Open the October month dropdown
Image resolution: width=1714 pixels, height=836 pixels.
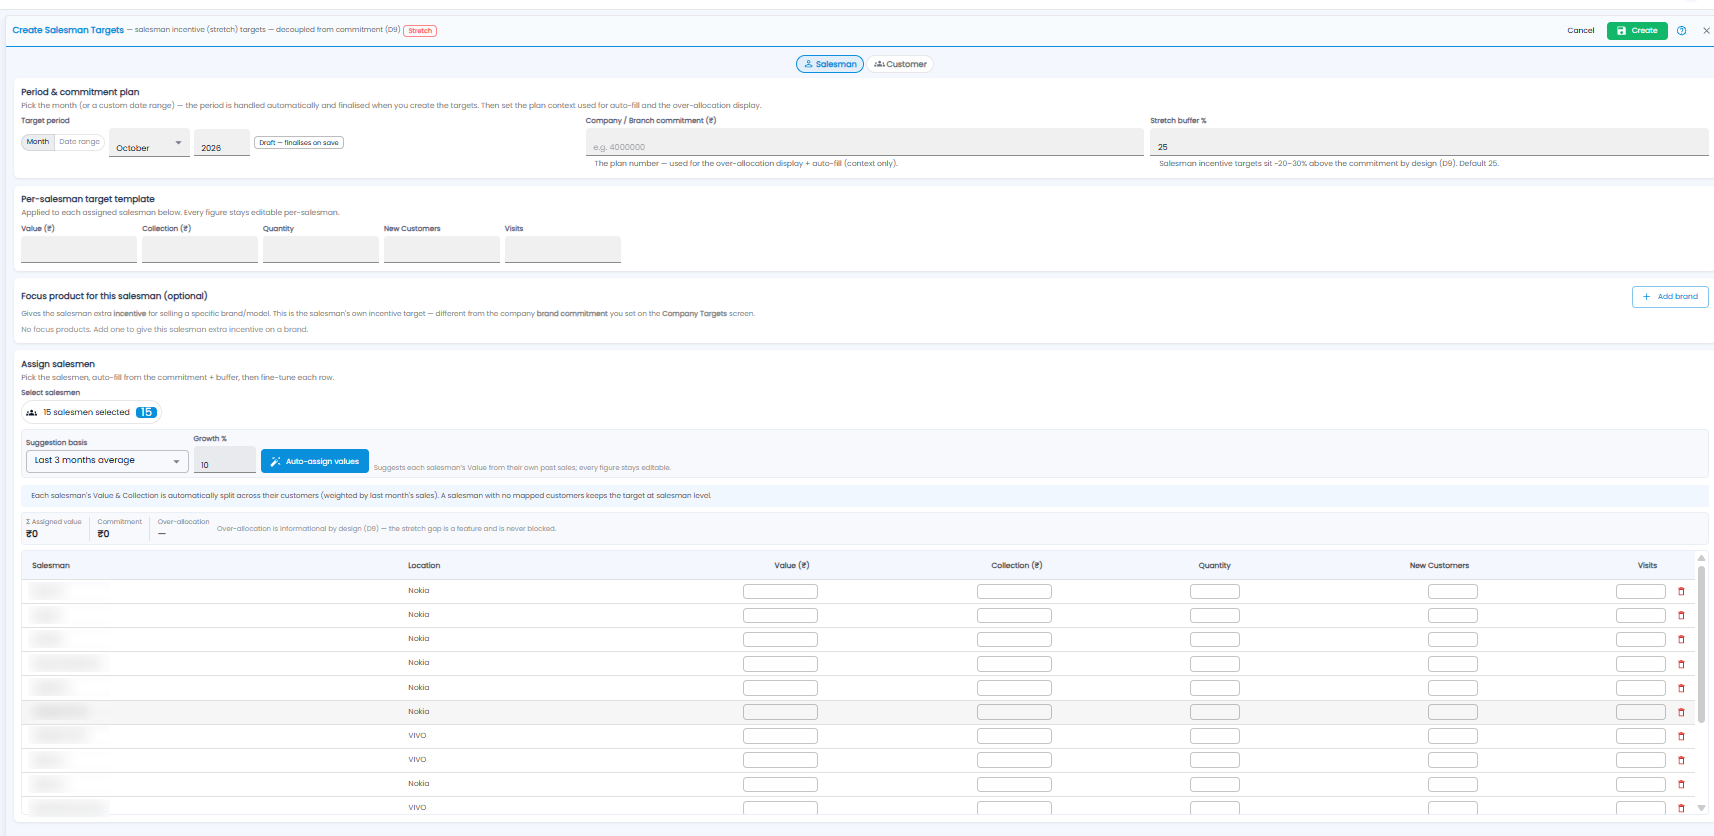149,143
